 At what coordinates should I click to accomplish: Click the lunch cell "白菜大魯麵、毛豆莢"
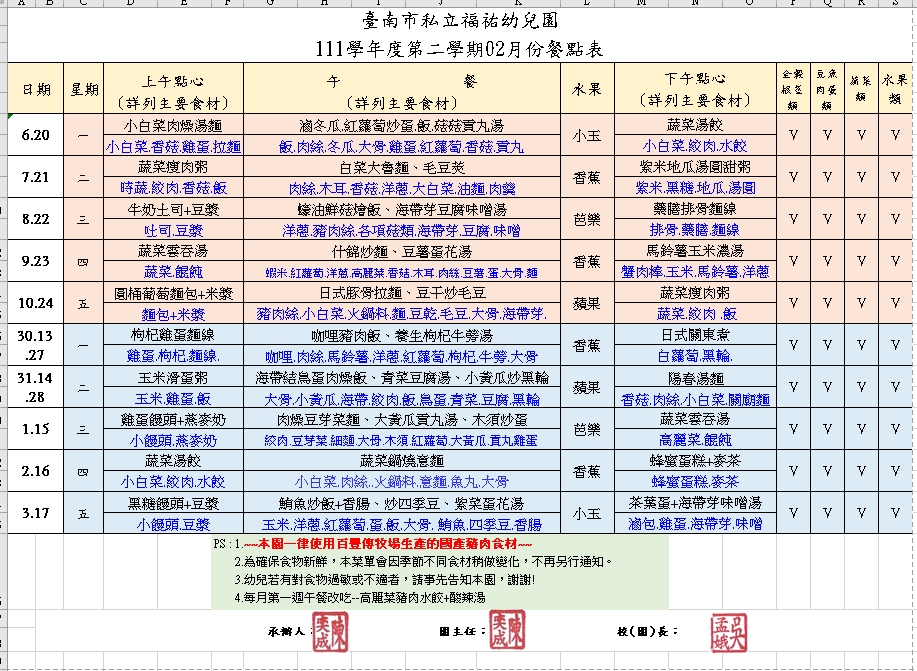click(x=402, y=167)
